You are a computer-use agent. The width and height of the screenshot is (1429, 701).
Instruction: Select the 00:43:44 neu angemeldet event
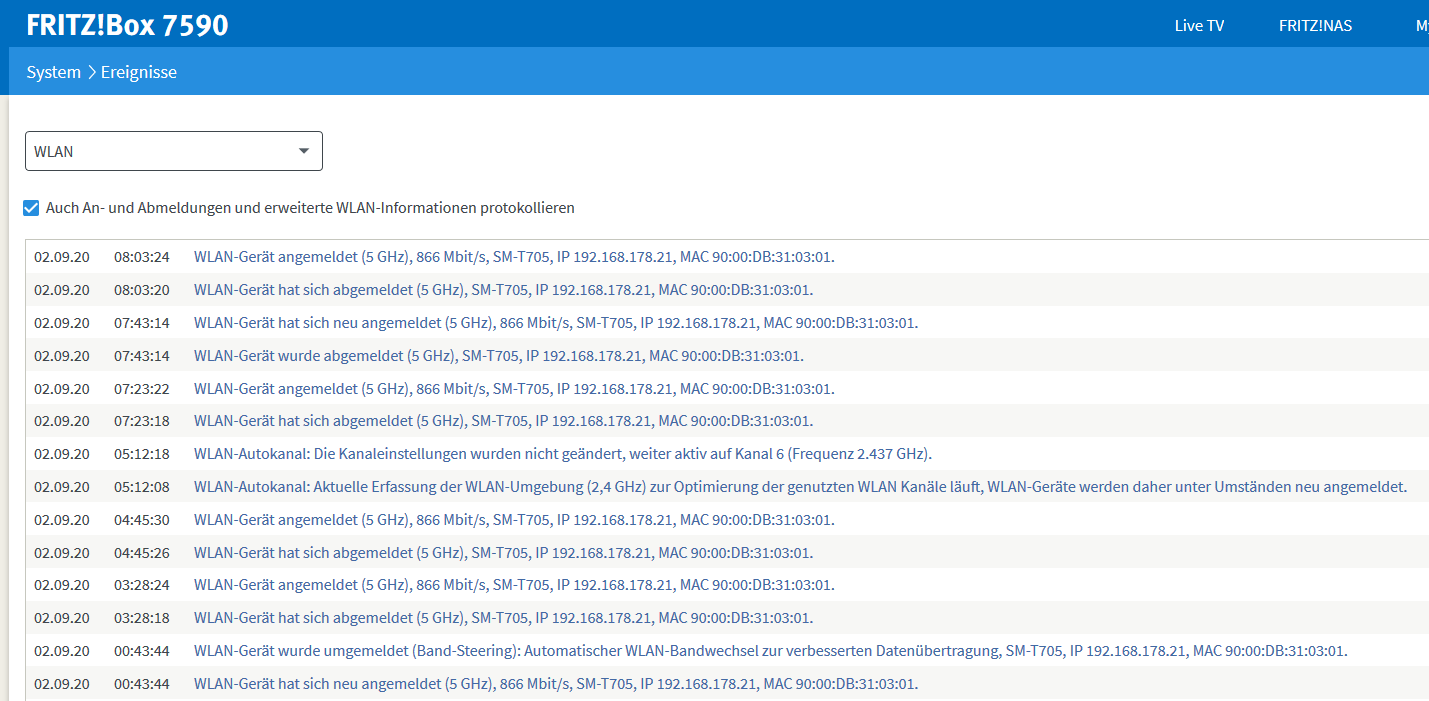(727, 684)
